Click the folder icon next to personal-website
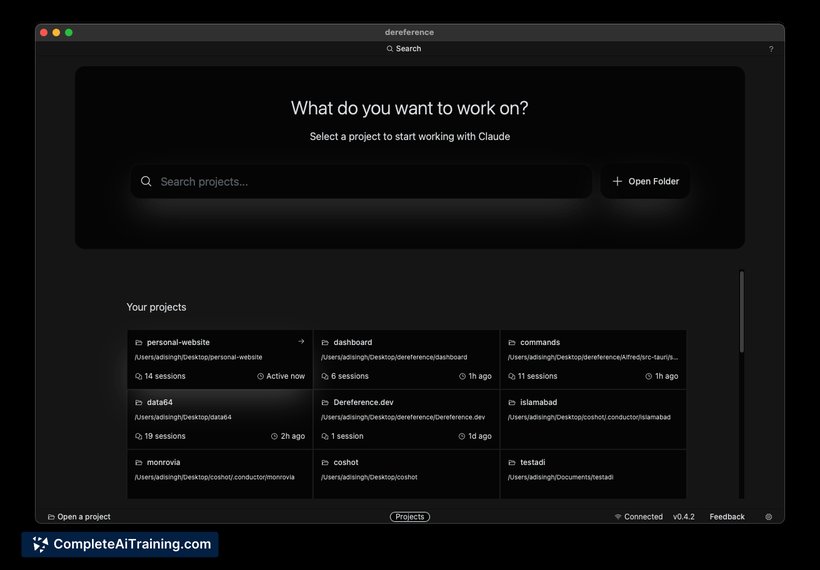 (x=139, y=343)
